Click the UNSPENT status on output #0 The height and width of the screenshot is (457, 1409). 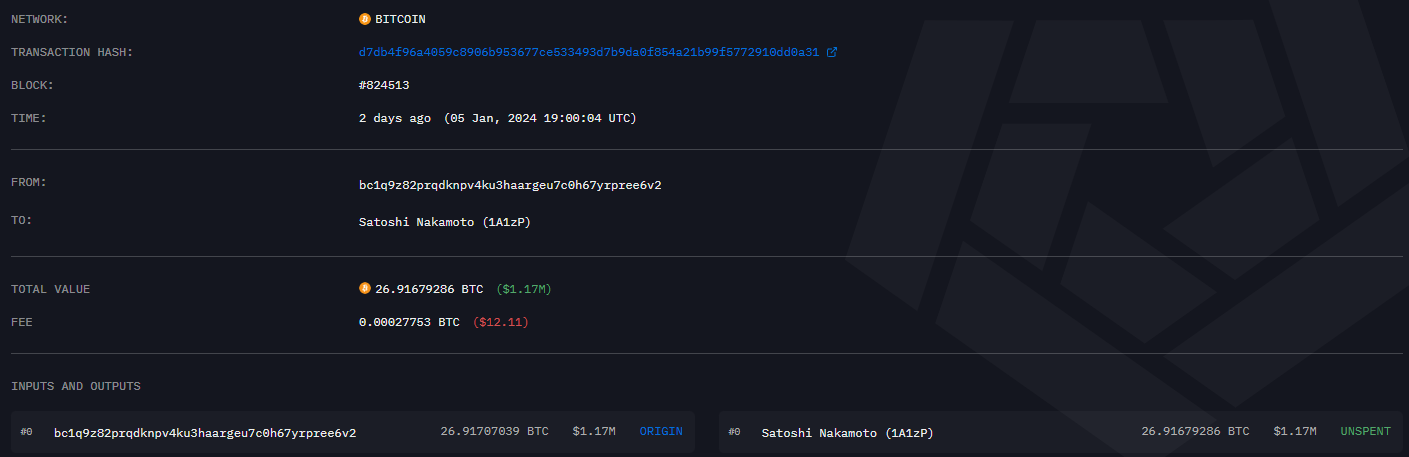pos(1365,432)
